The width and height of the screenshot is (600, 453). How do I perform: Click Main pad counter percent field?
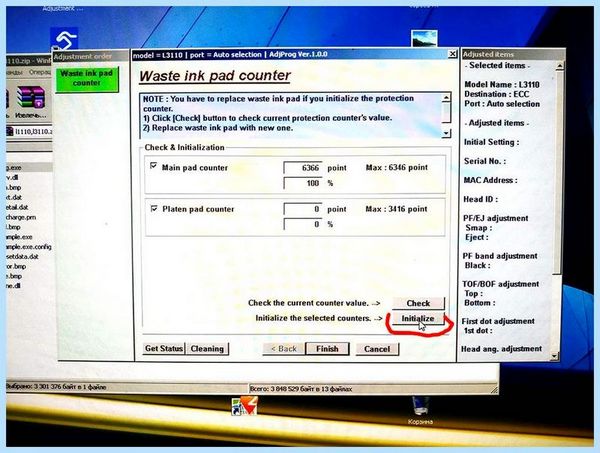point(302,183)
